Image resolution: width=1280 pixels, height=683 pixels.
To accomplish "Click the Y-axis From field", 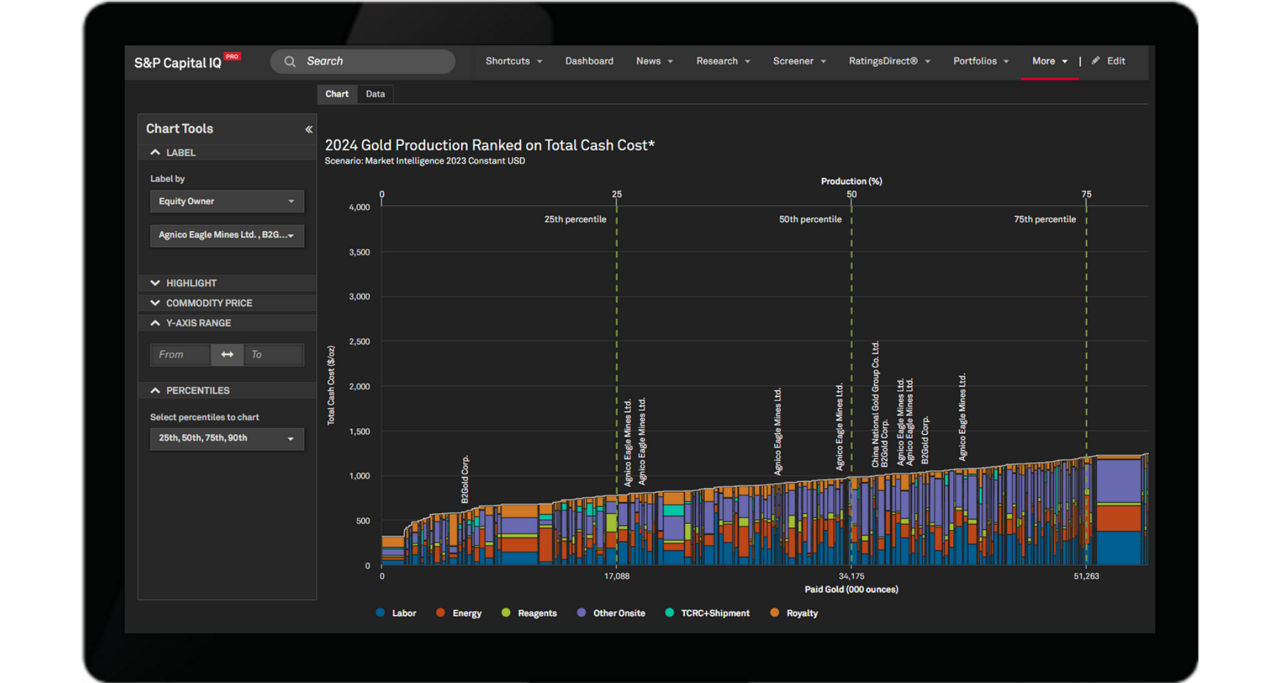I will [x=180, y=354].
